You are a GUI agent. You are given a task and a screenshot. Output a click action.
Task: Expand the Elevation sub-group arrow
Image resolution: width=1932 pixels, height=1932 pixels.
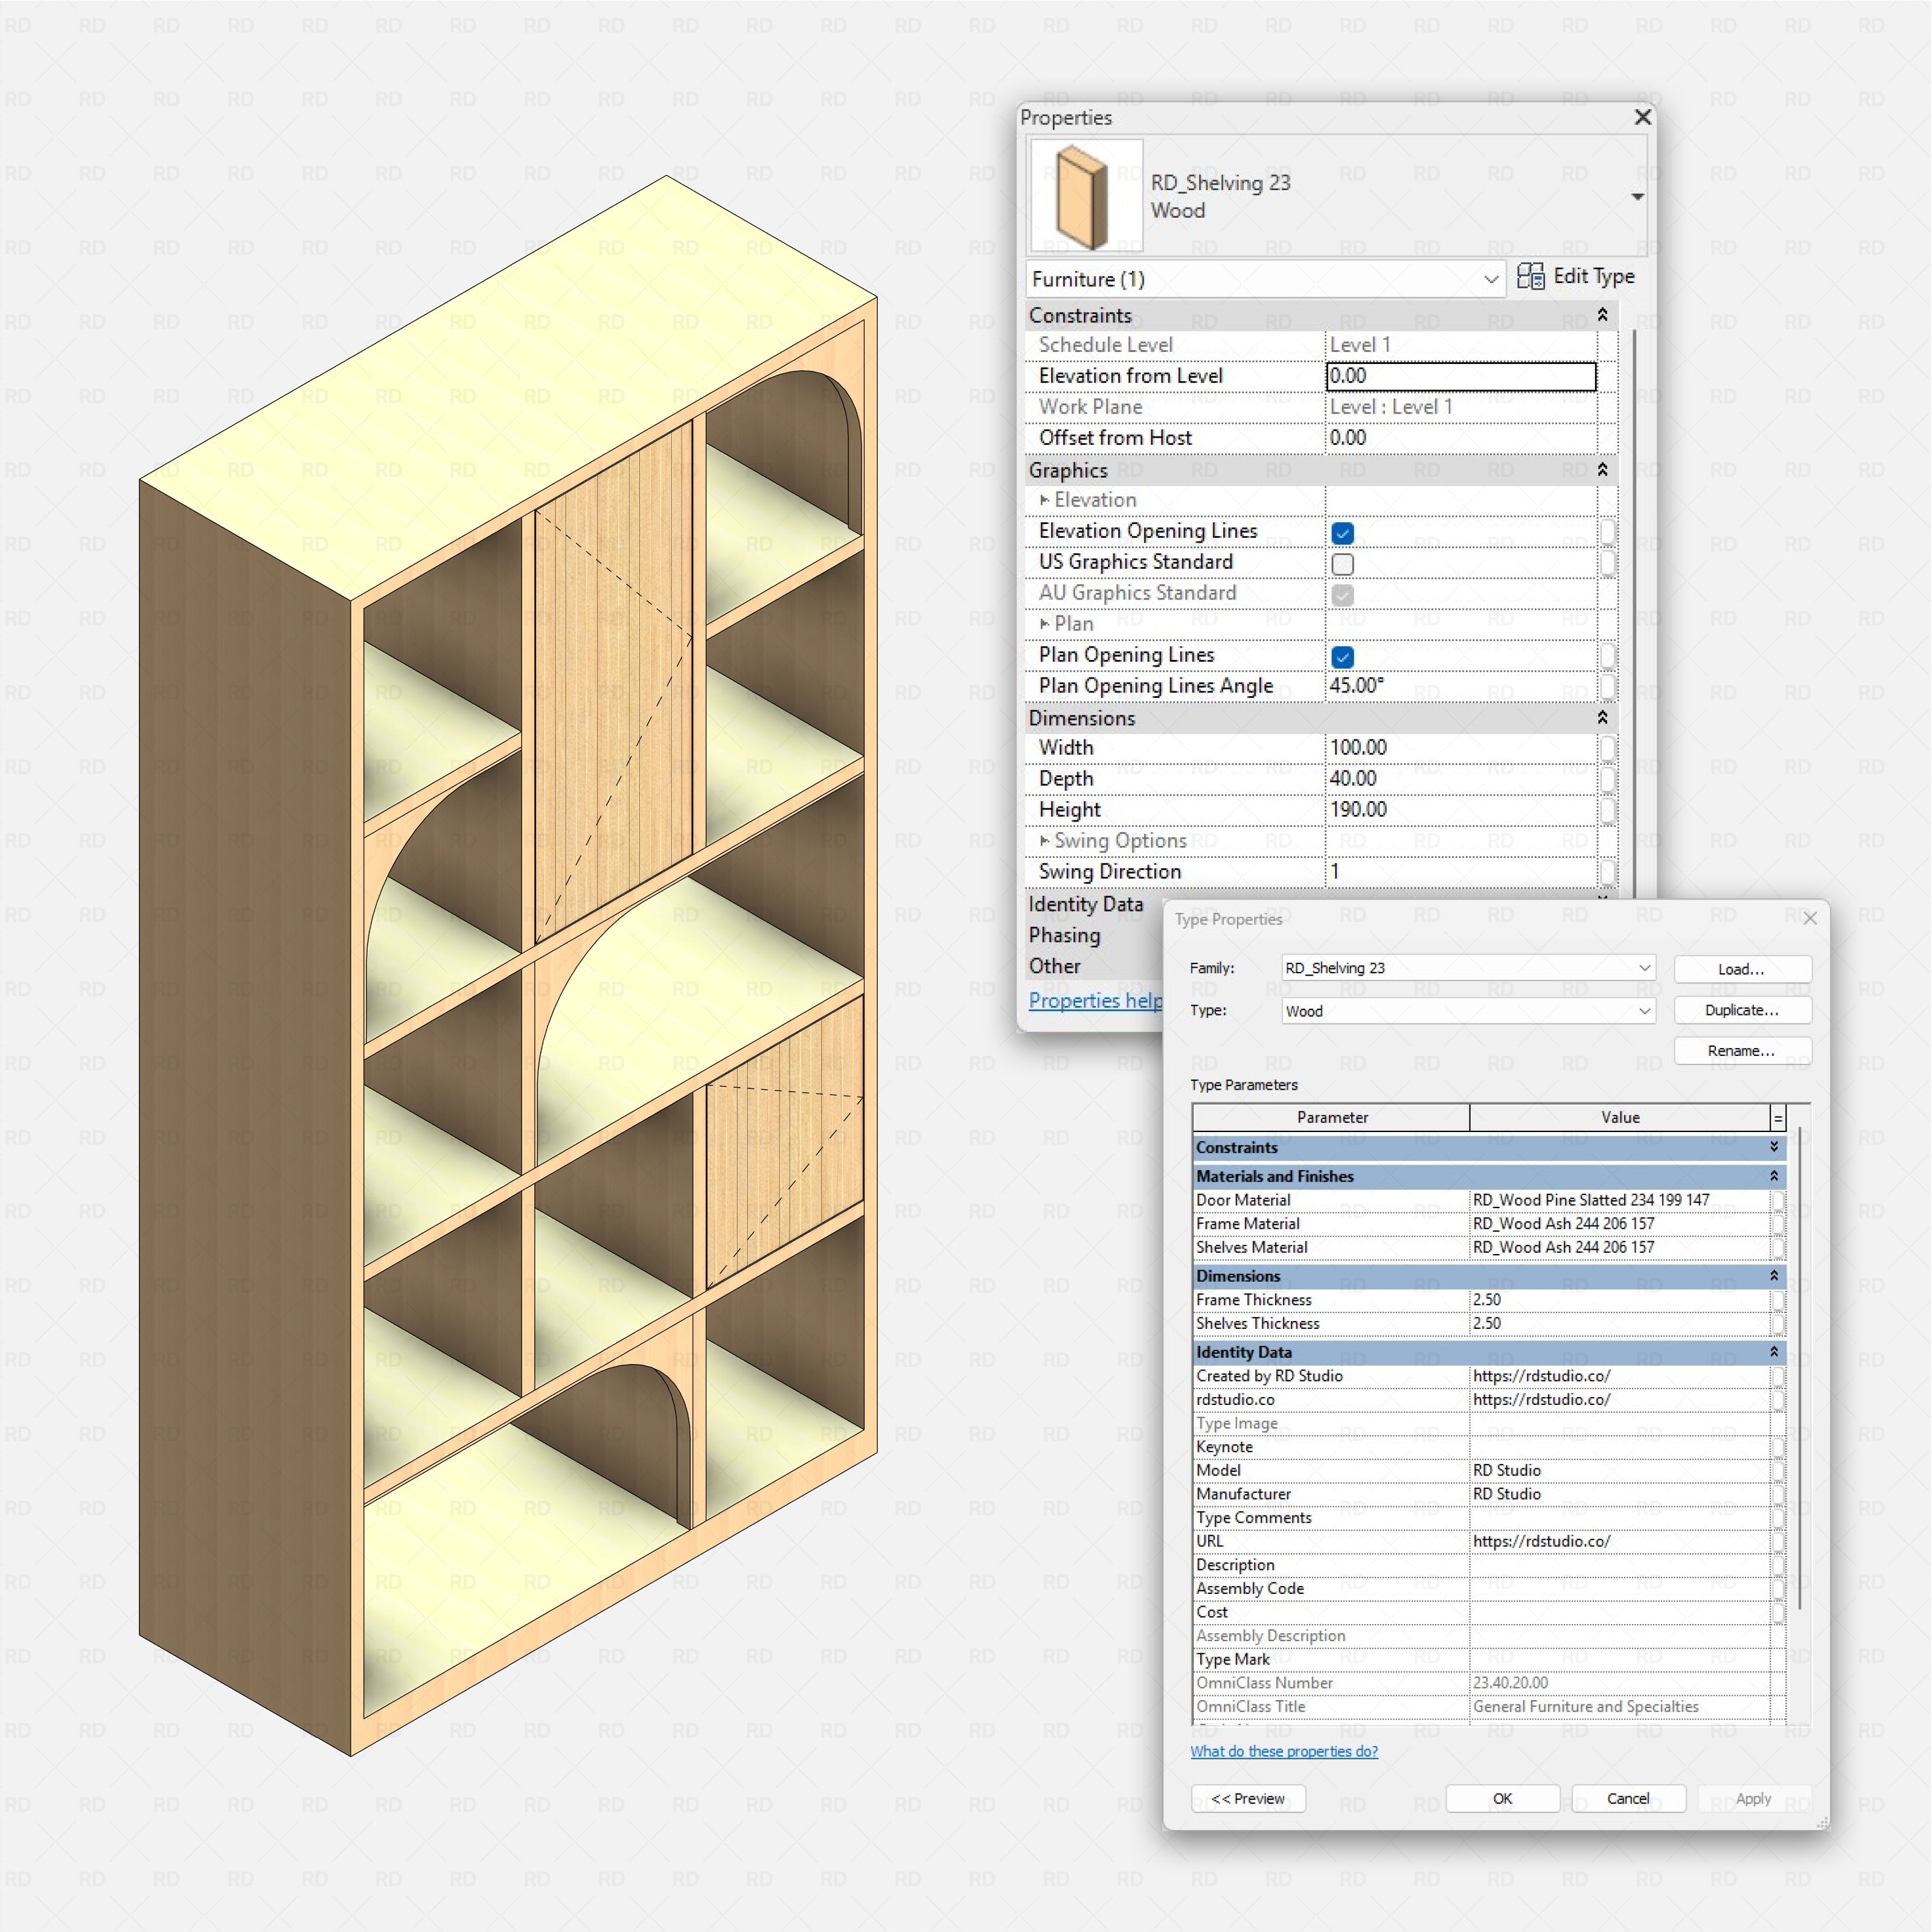pos(1044,500)
